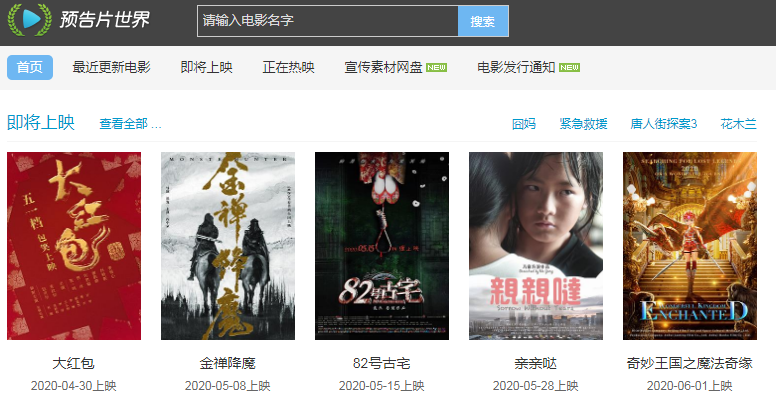This screenshot has height=404, width=776.
Task: Click the play-button site logo icon
Action: (x=30, y=19)
